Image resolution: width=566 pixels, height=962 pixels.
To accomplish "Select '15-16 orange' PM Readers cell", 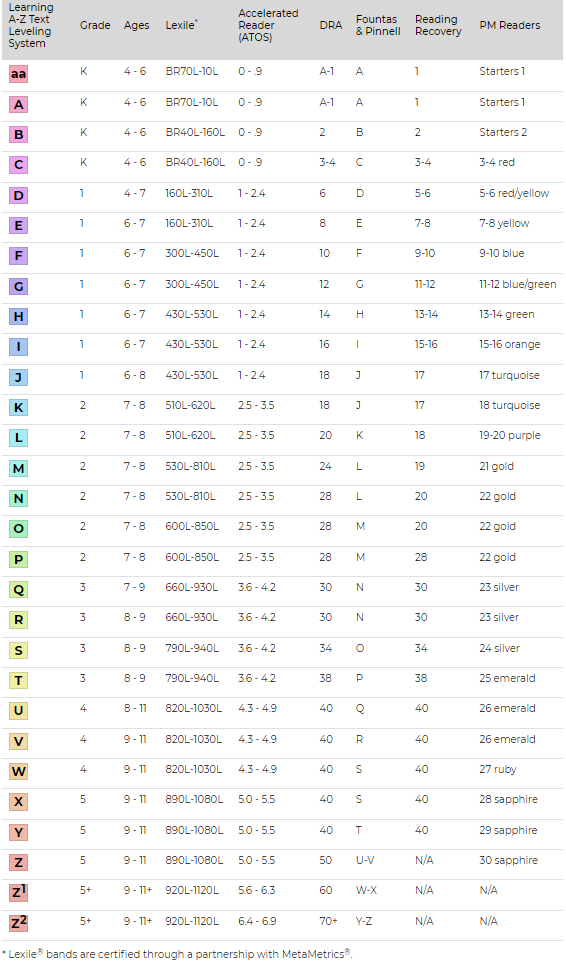I will (510, 344).
